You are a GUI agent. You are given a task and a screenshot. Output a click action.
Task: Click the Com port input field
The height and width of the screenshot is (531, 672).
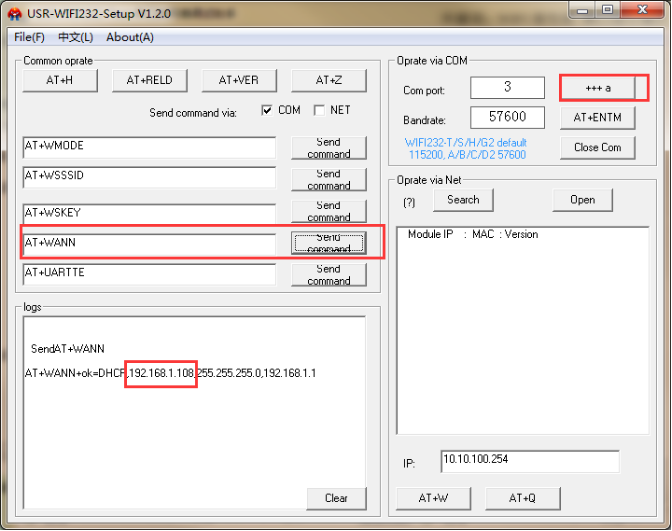click(507, 88)
